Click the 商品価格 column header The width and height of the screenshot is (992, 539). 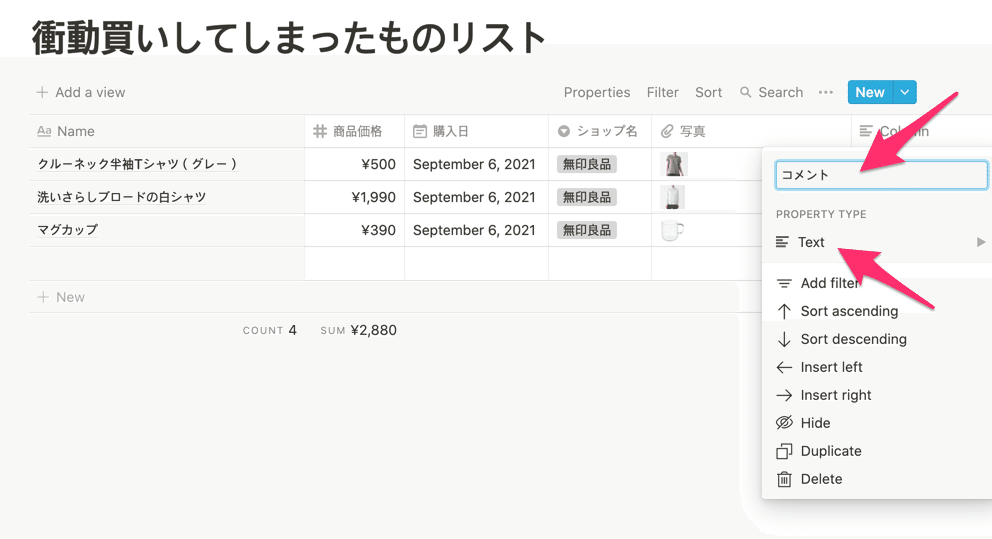click(x=354, y=131)
